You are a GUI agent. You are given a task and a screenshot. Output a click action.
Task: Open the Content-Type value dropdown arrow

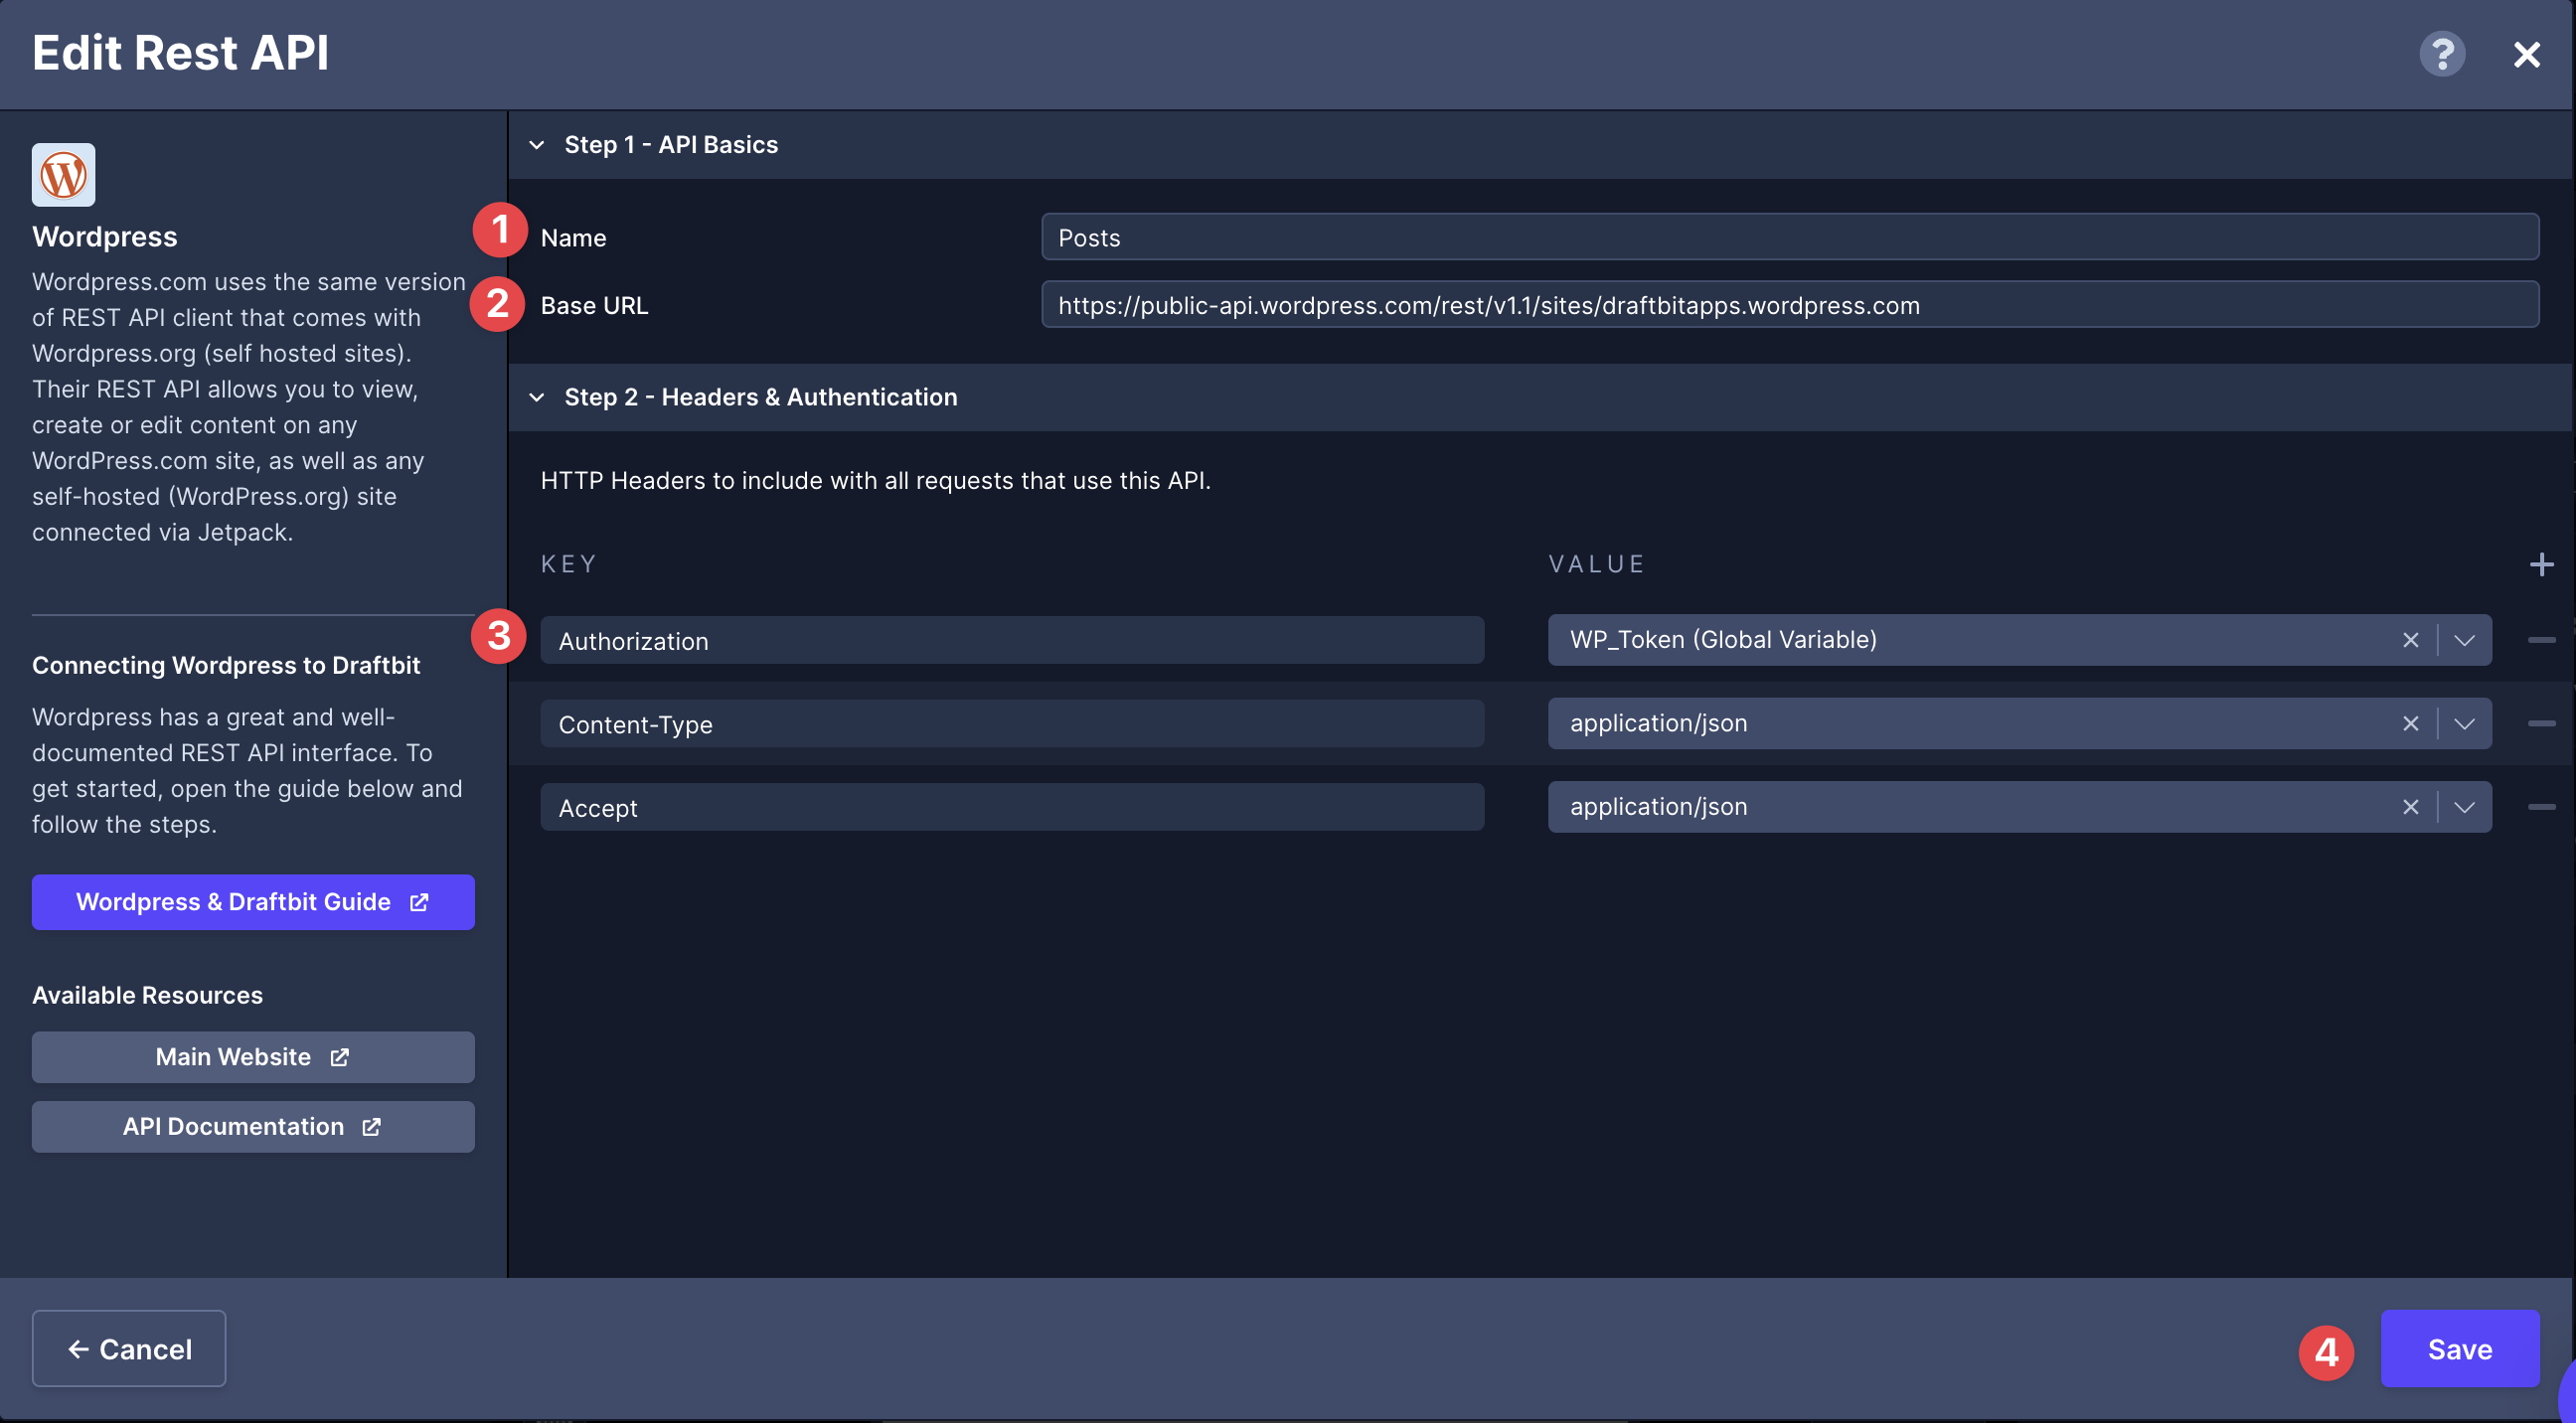[2464, 724]
